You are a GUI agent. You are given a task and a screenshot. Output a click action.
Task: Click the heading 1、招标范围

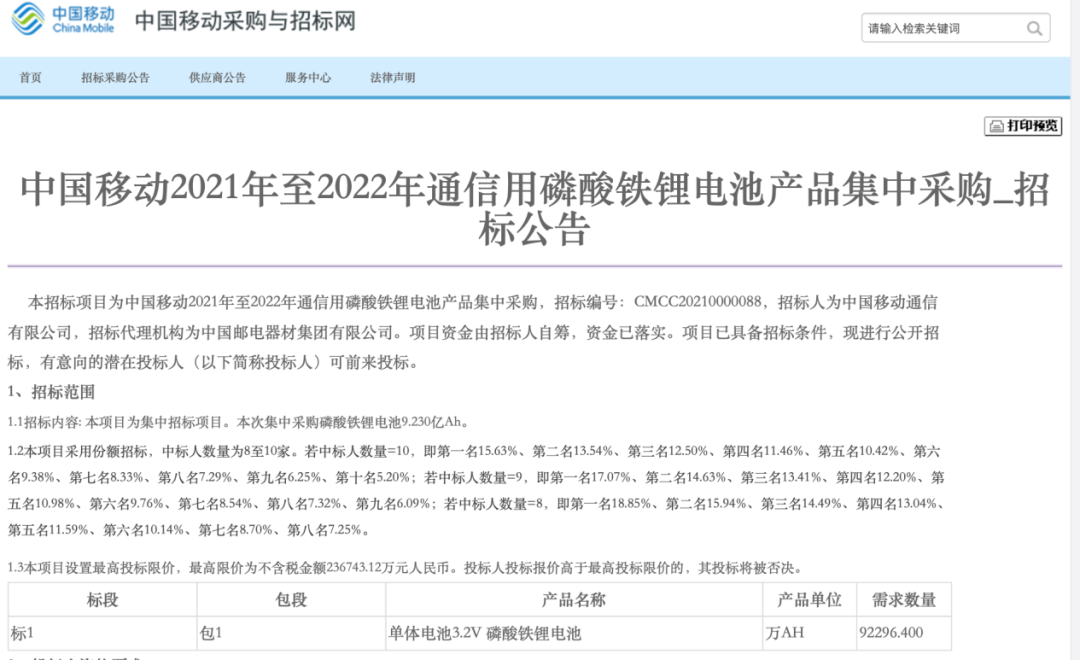pyautogui.click(x=51, y=392)
